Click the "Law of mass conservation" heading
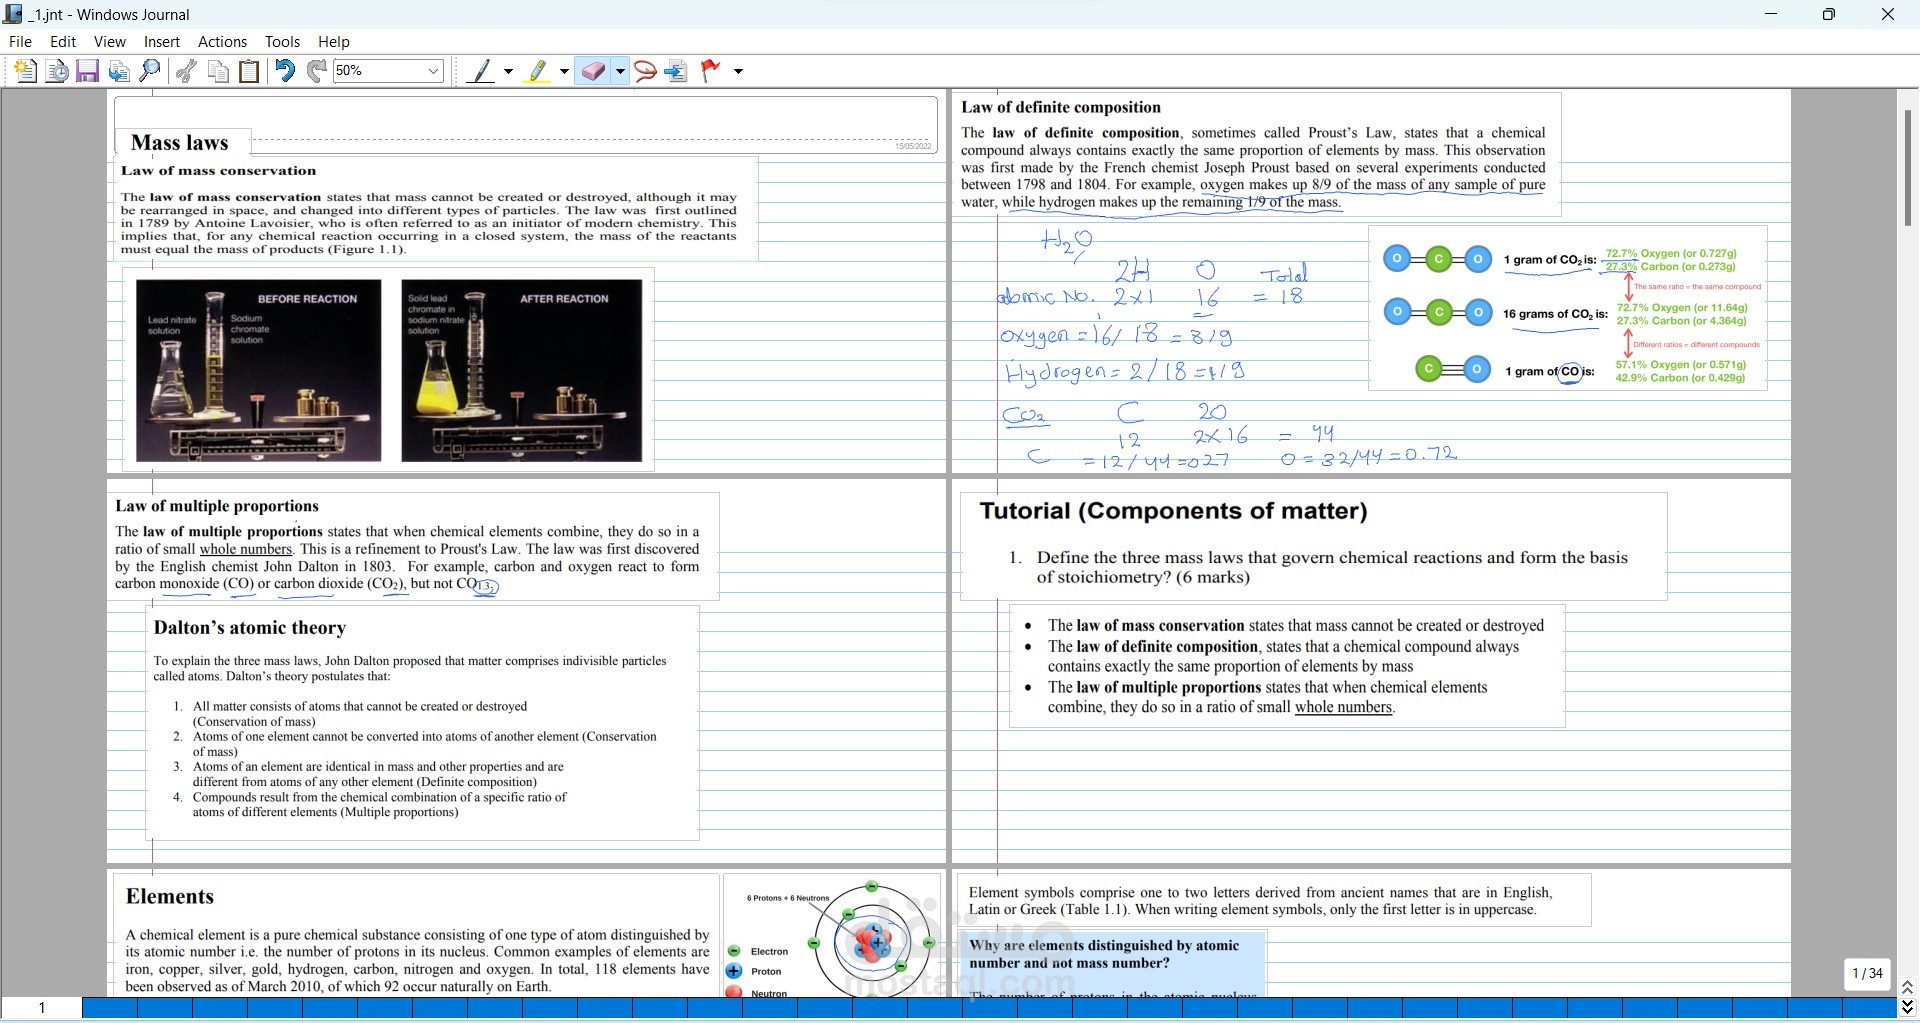The image size is (1920, 1023). point(219,171)
